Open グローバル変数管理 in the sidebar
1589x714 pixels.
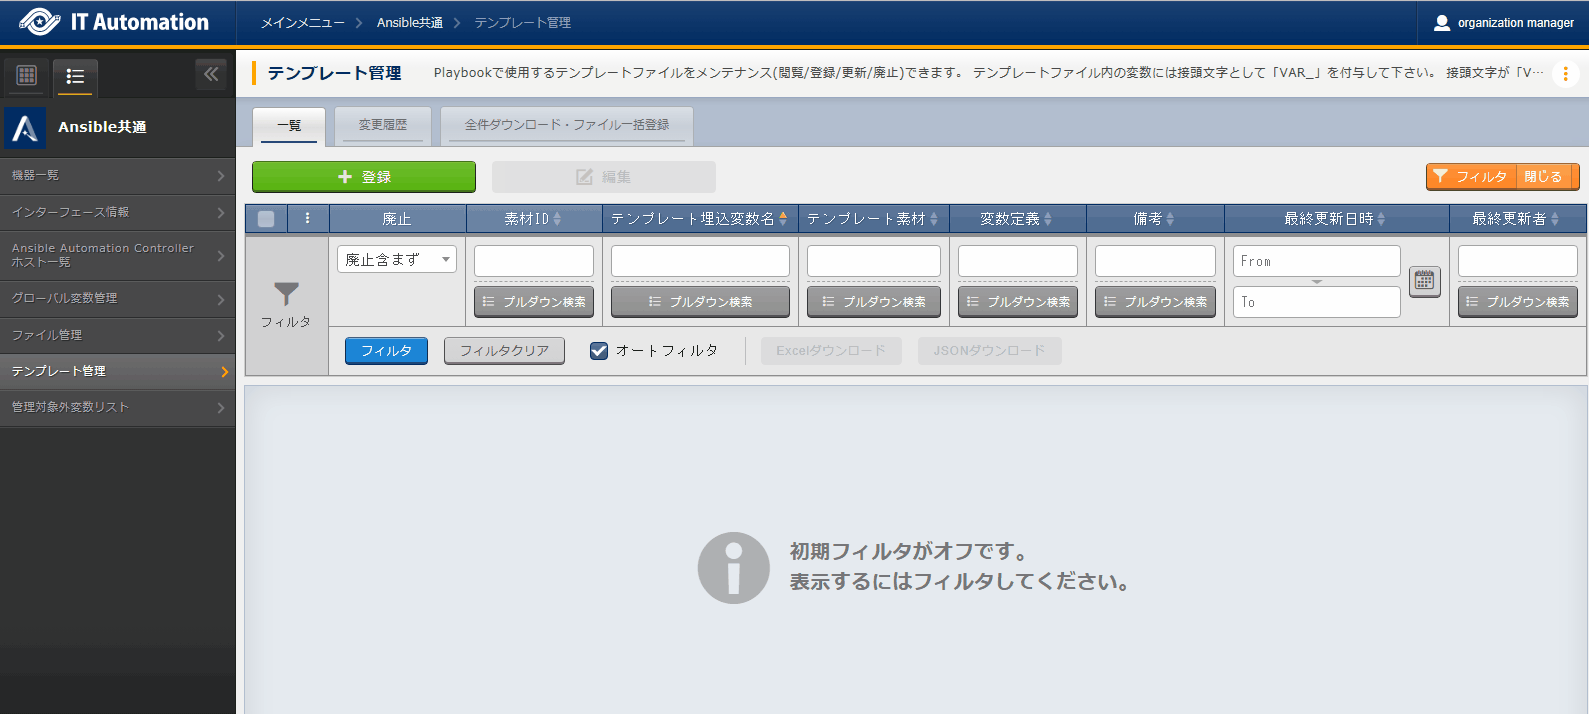tap(117, 298)
